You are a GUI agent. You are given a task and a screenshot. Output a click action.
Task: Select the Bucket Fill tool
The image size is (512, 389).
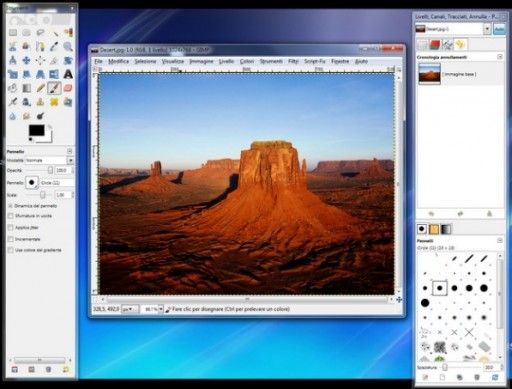[13, 88]
